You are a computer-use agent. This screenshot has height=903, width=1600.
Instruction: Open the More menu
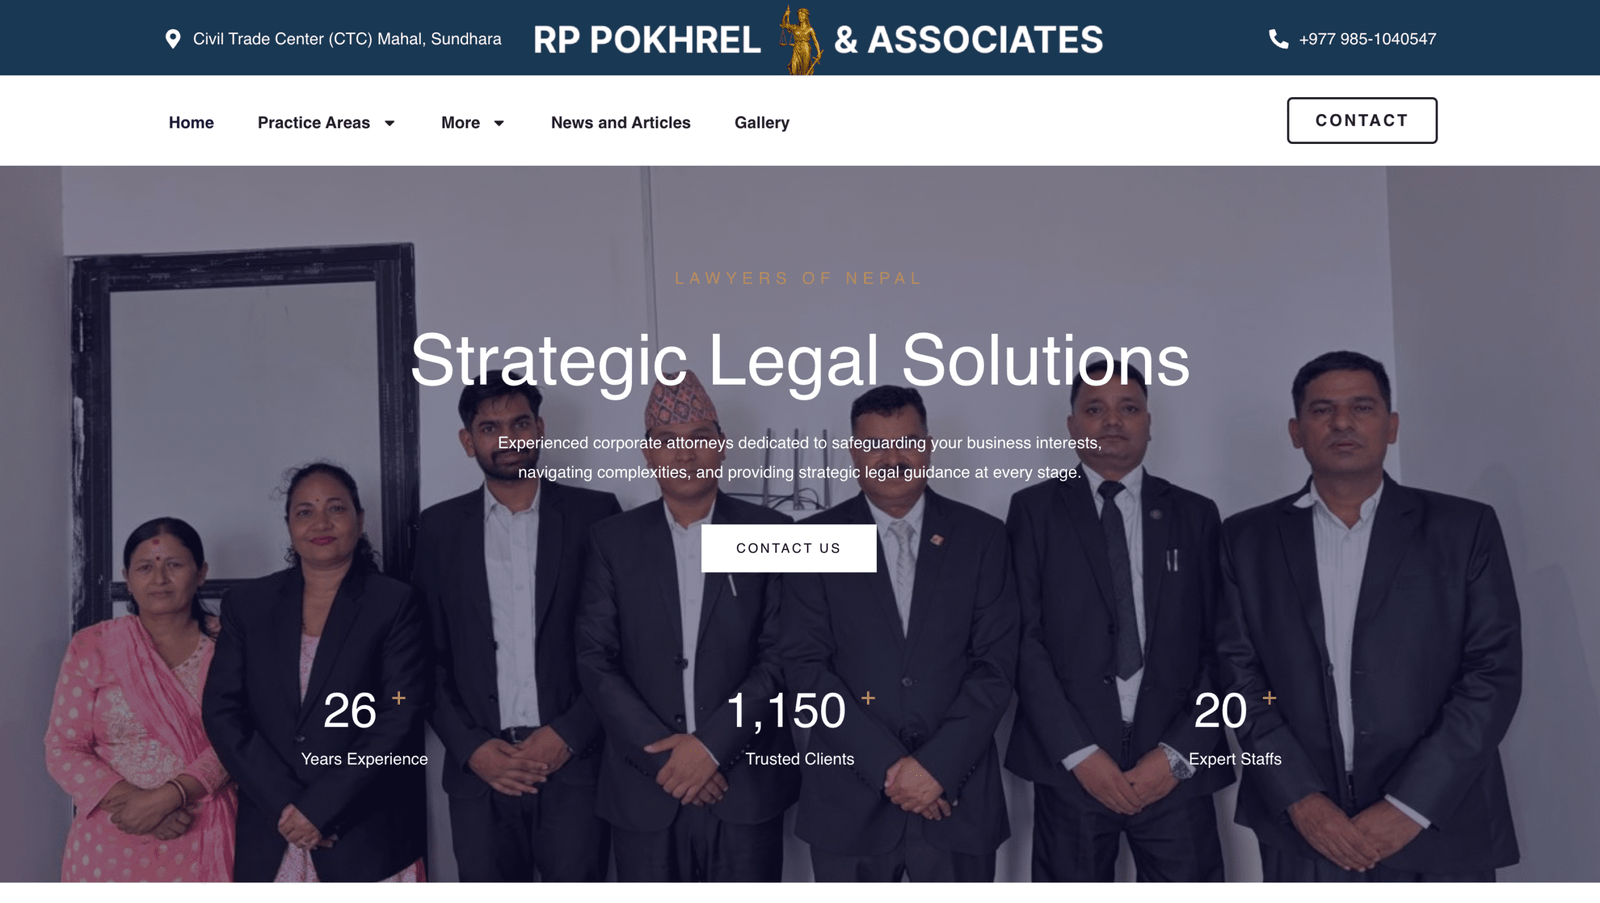460,122
